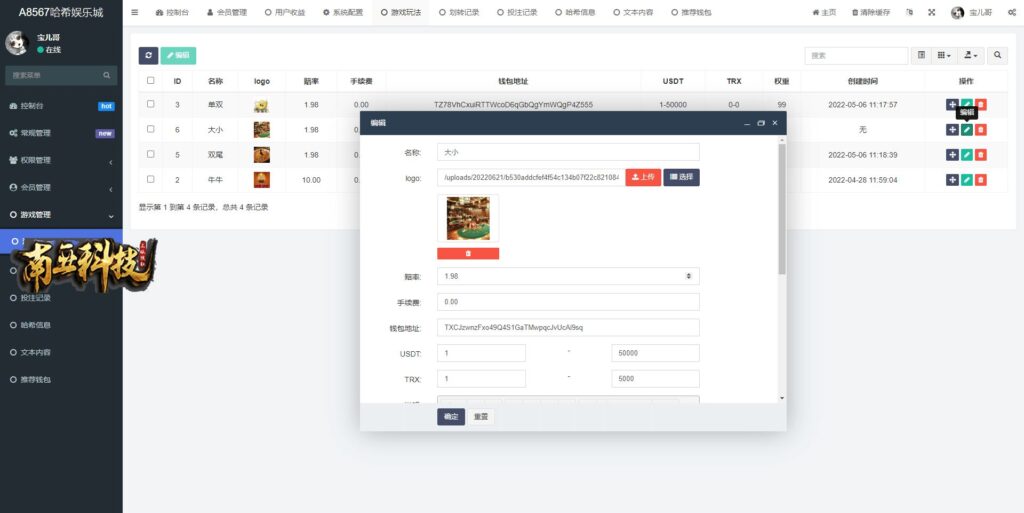This screenshot has height=513, width=1024.
Task: Click the red delete icon for row 双尾
Action: coord(980,155)
